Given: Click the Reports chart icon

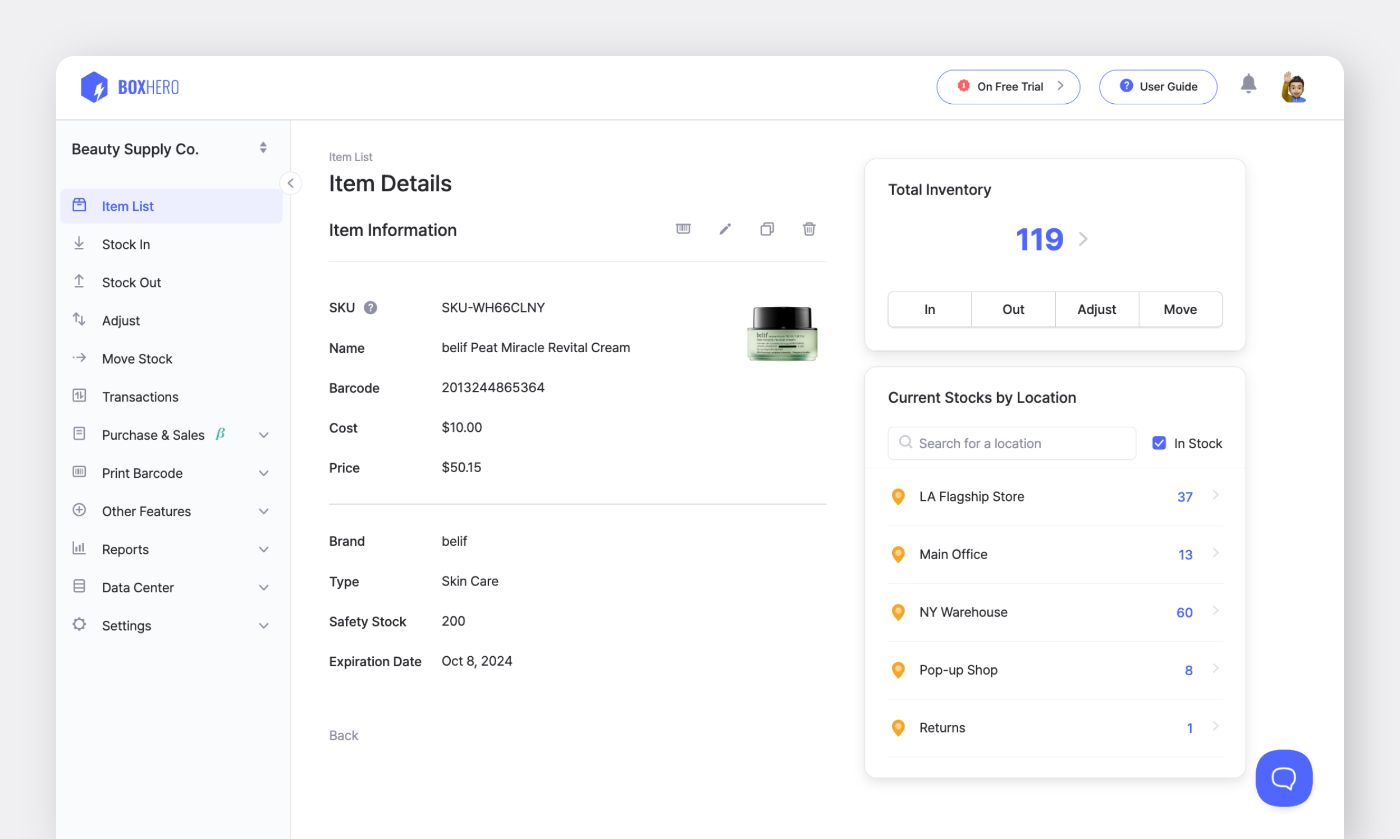Looking at the screenshot, I should point(79,549).
